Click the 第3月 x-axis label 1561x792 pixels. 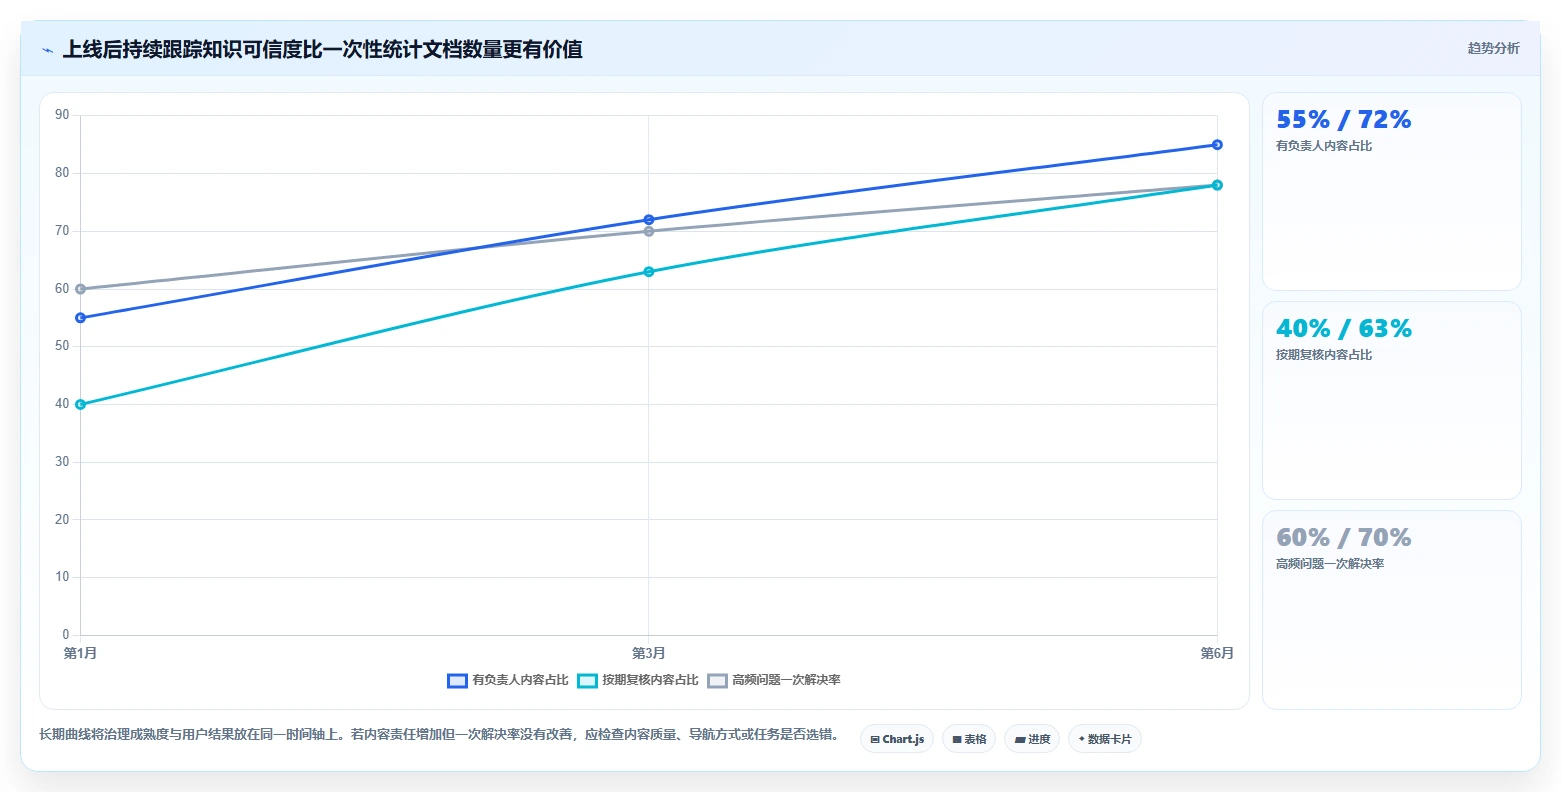(649, 653)
